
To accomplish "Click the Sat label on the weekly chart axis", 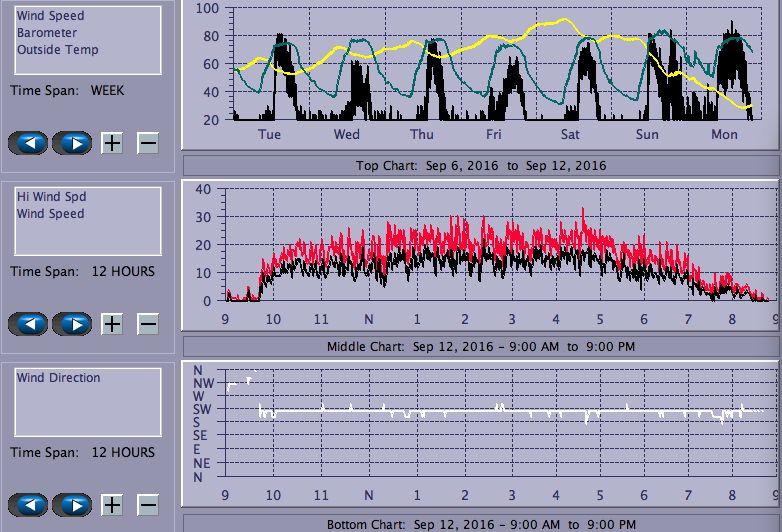I will click(x=570, y=134).
